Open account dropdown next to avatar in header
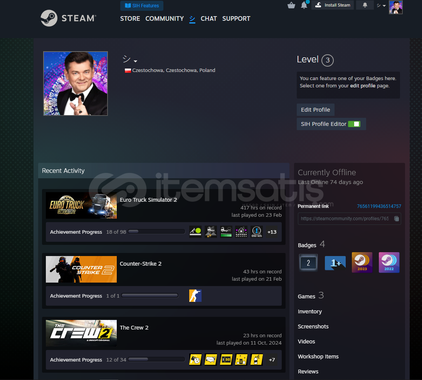 pyautogui.click(x=381, y=6)
